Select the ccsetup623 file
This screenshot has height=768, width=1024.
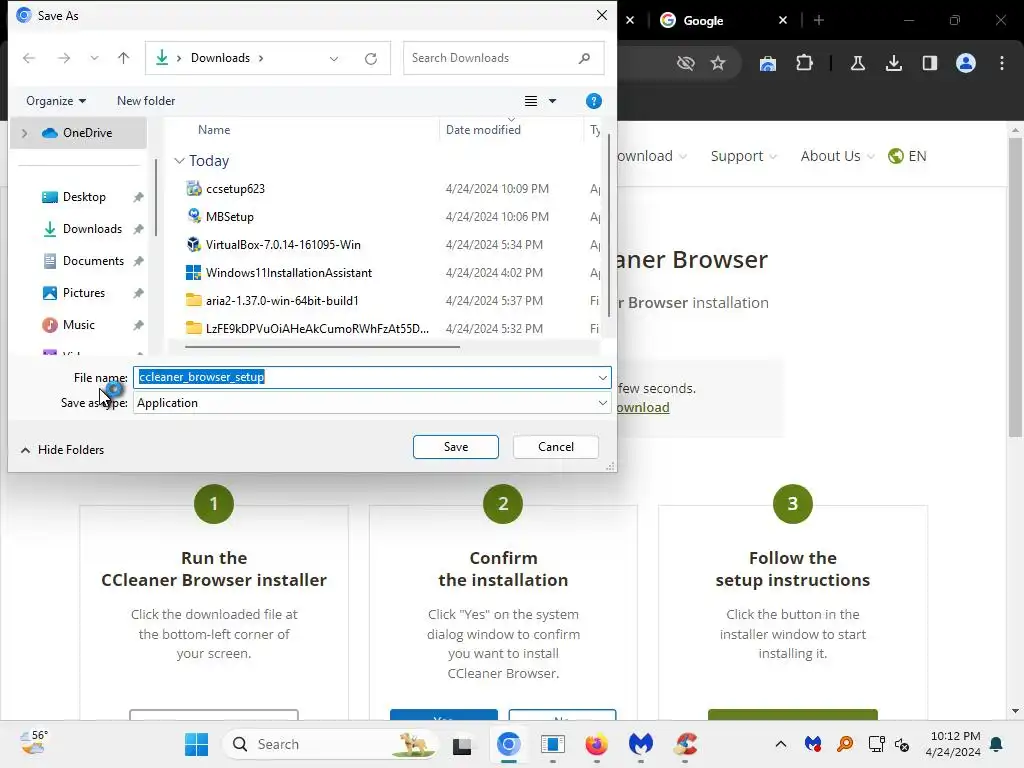click(x=235, y=189)
